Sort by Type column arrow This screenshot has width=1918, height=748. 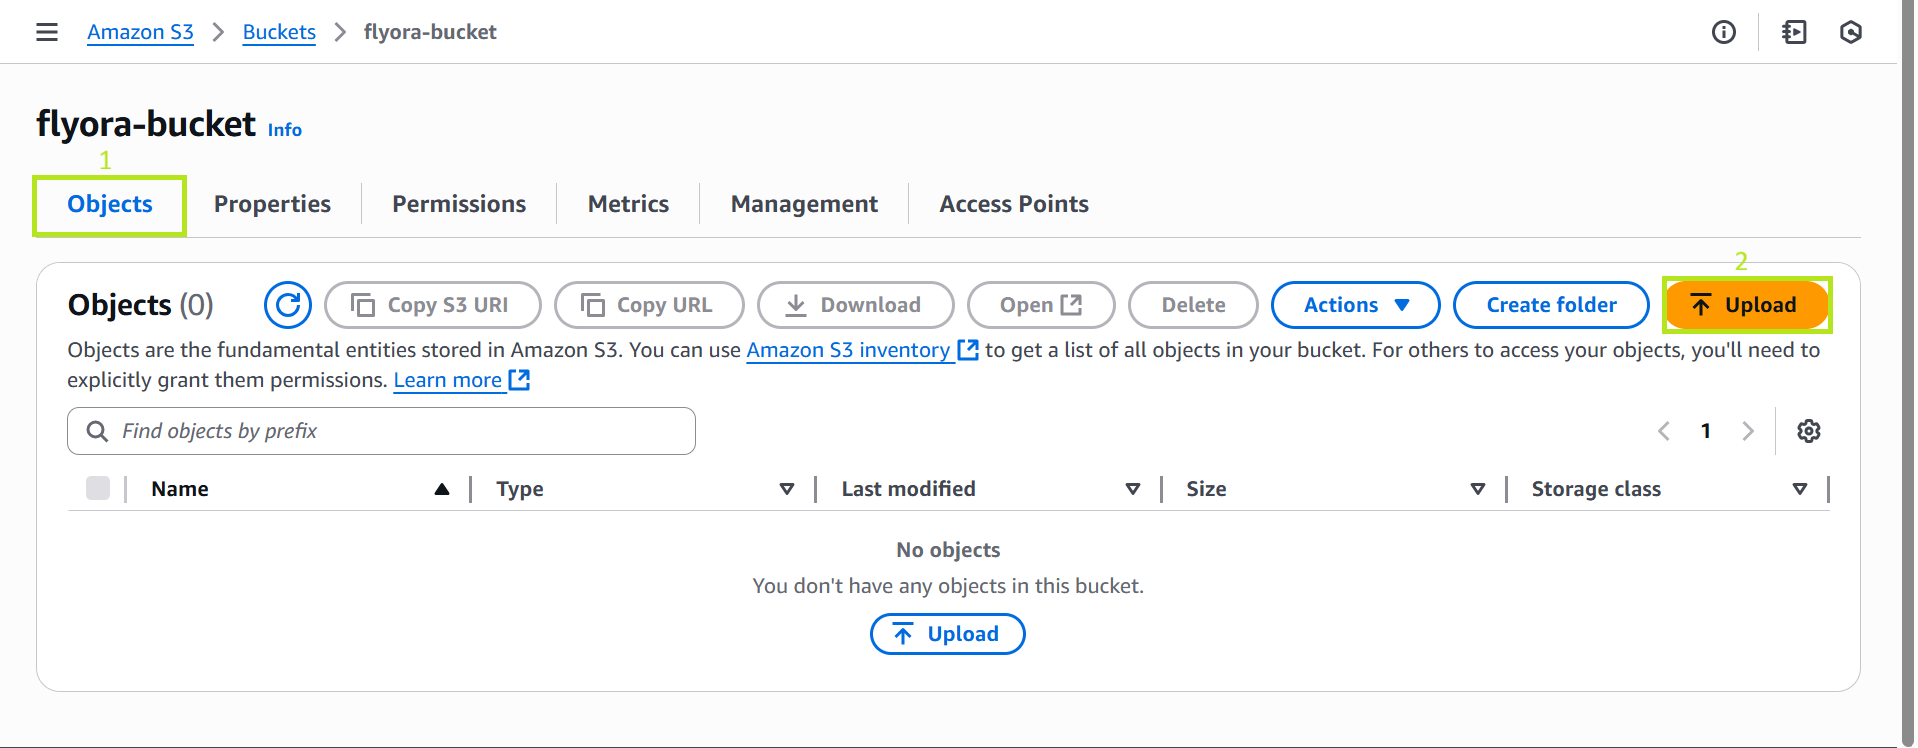[x=787, y=489]
